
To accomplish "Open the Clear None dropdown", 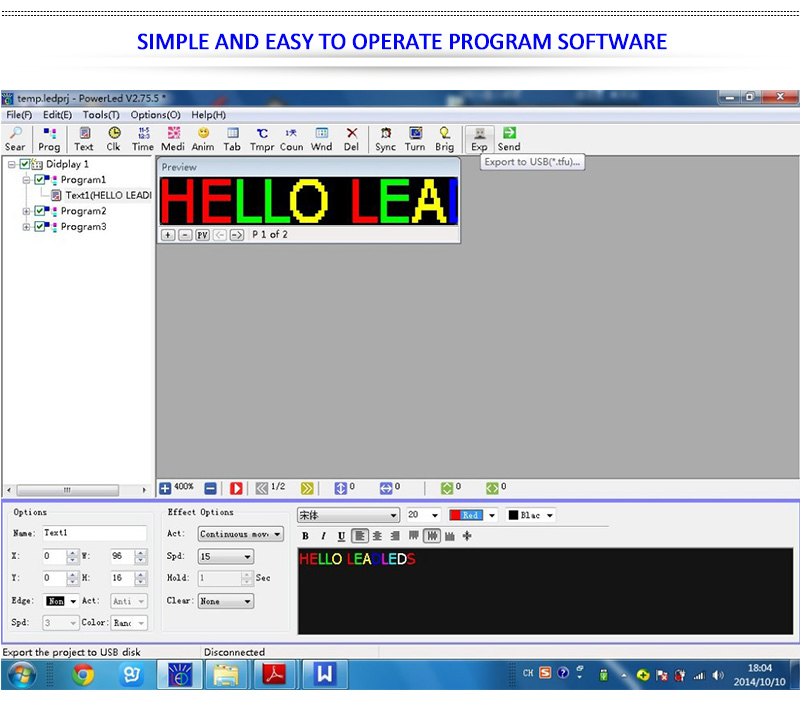I will [247, 601].
